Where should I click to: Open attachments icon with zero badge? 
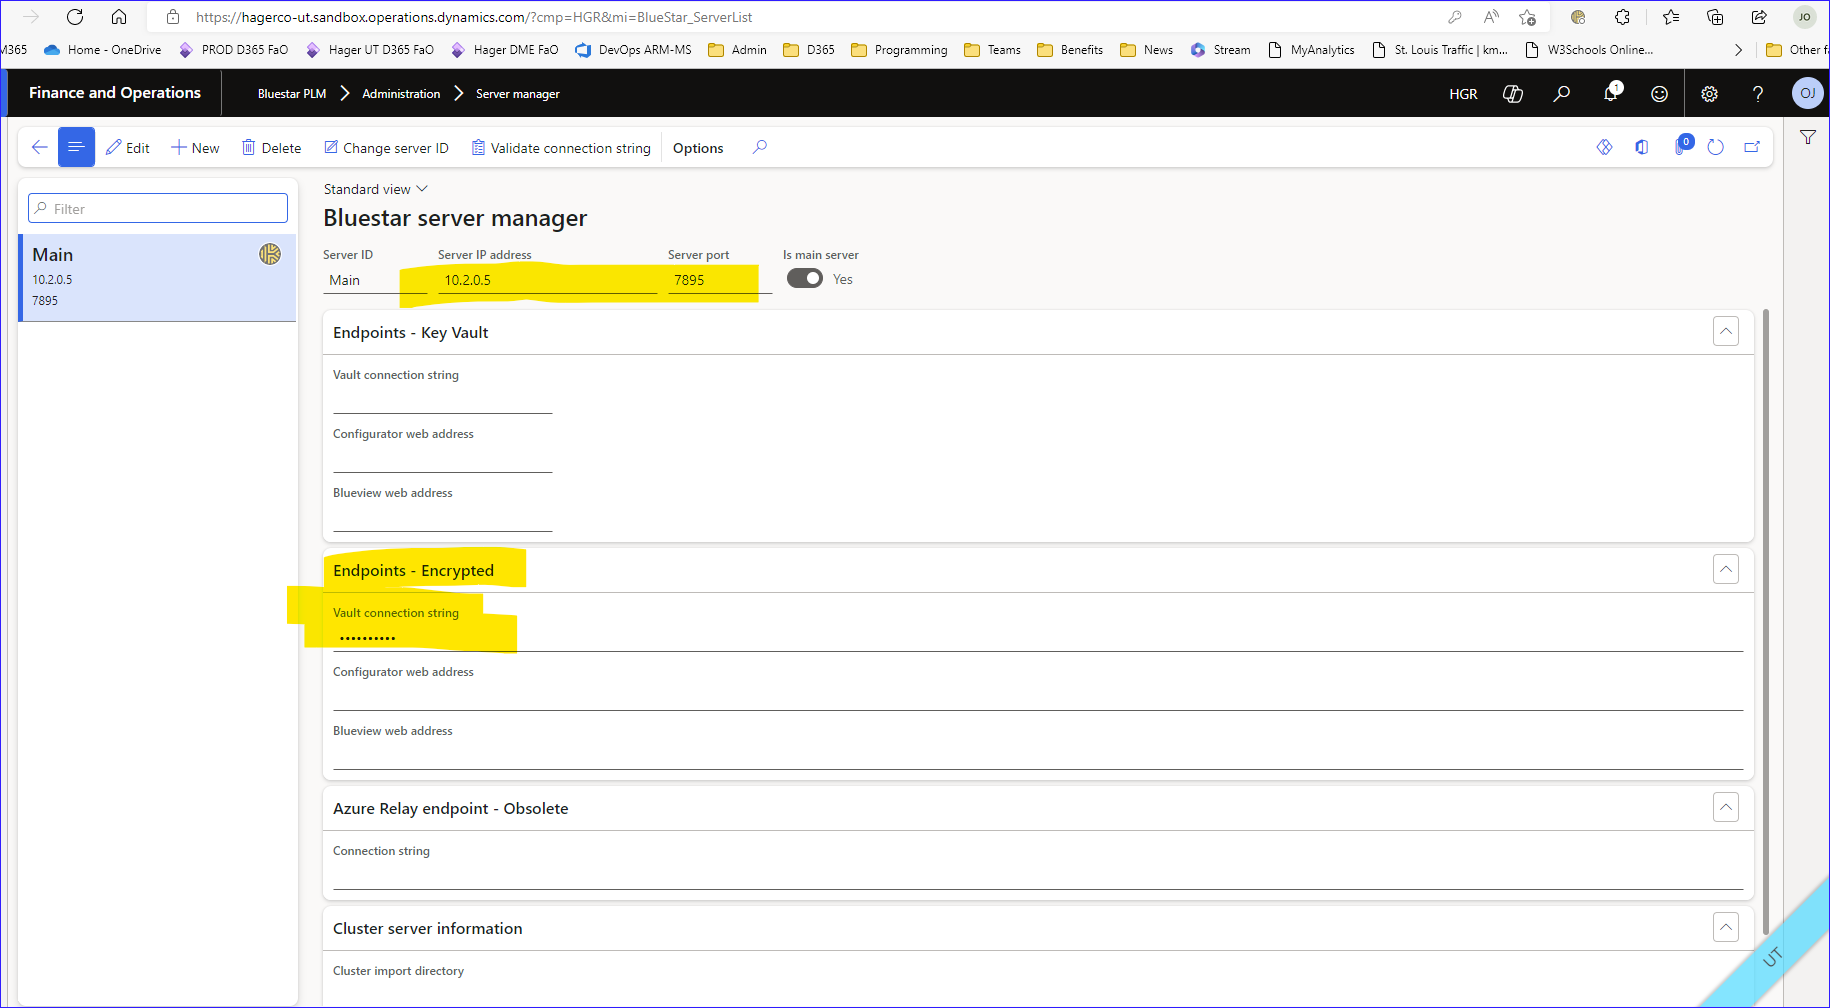click(1682, 146)
